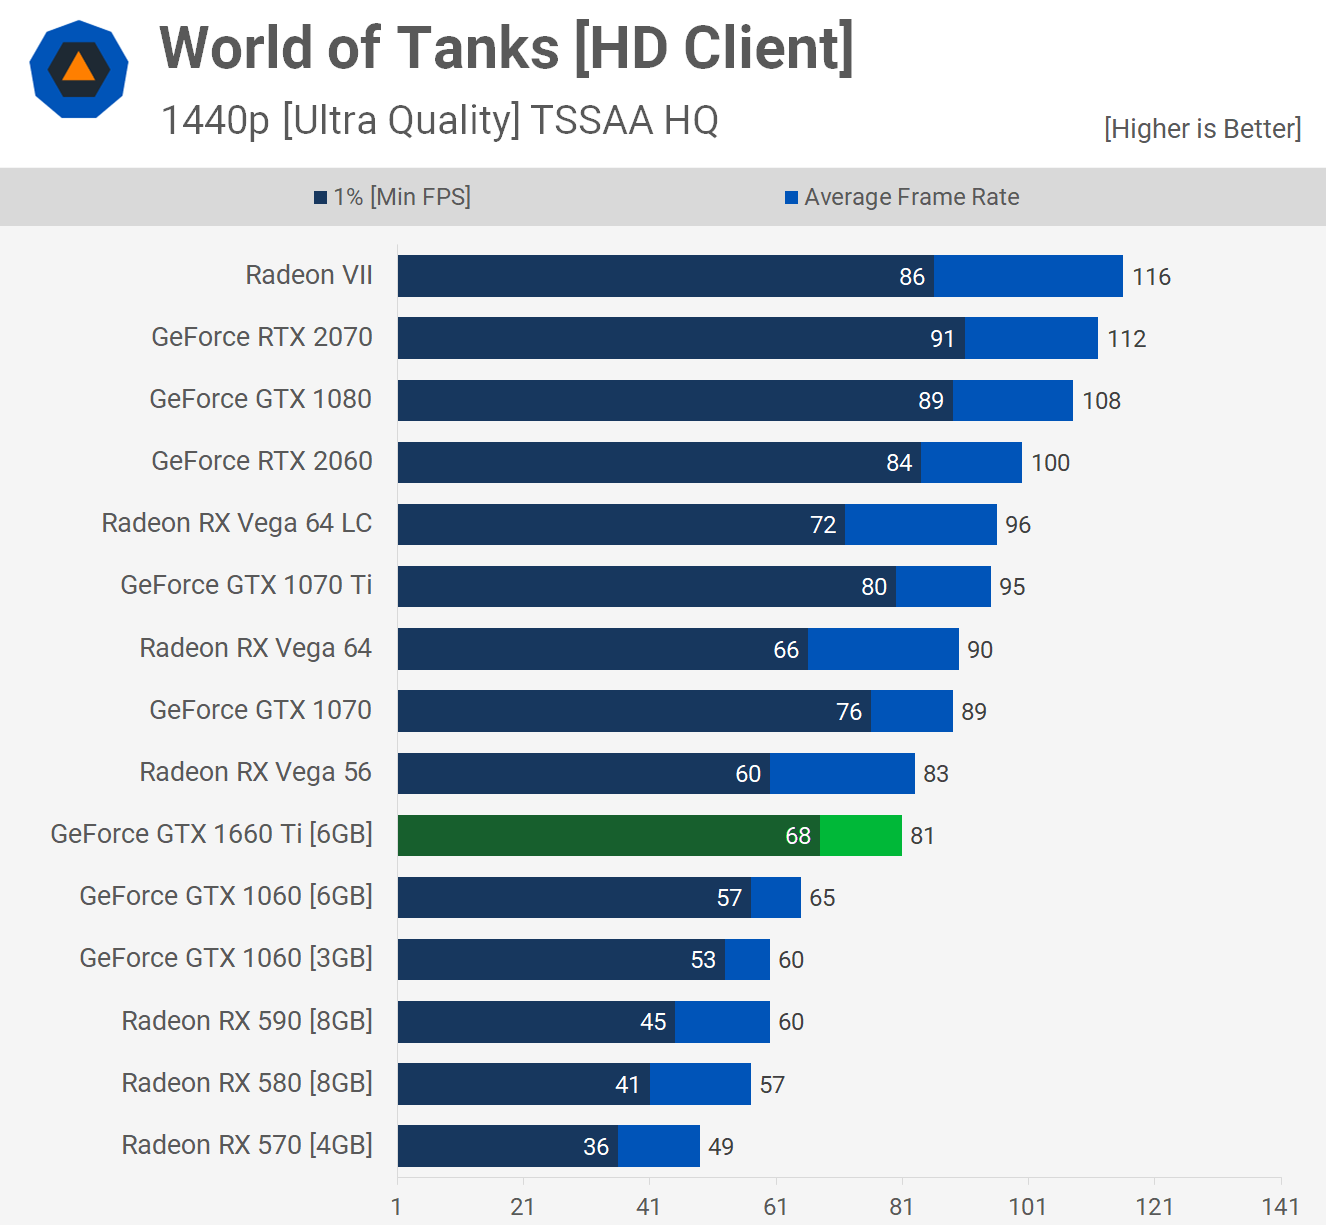The width and height of the screenshot is (1327, 1225).
Task: Click the Higher is Better note
Action: tap(1202, 129)
